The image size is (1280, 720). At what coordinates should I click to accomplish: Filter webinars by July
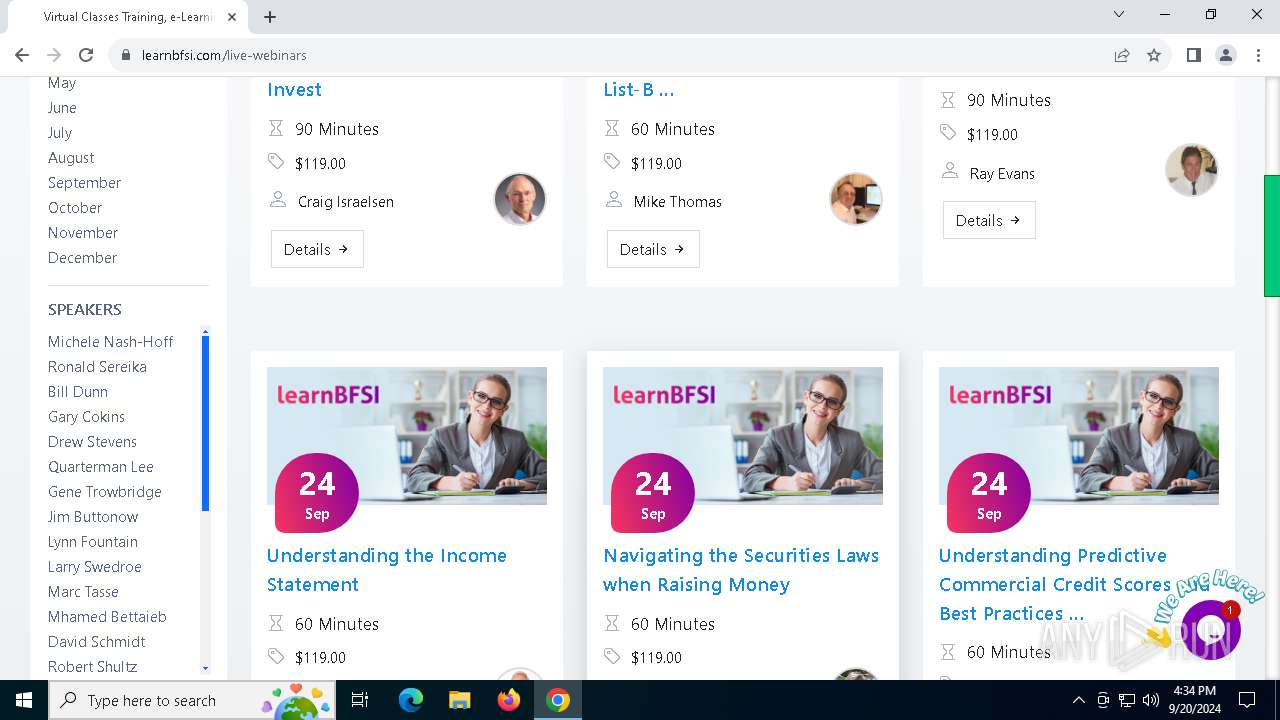[60, 133]
